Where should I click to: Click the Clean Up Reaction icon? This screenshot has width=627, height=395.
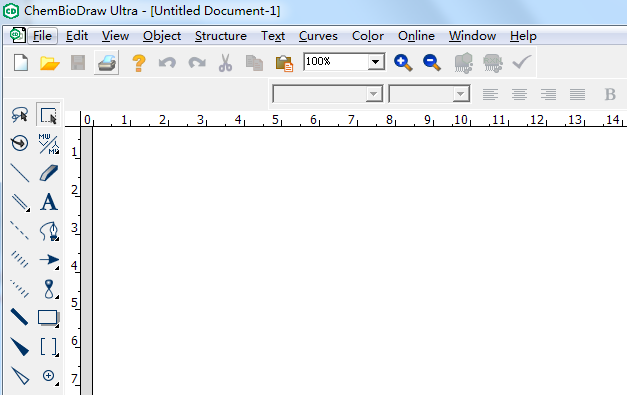[x=493, y=63]
